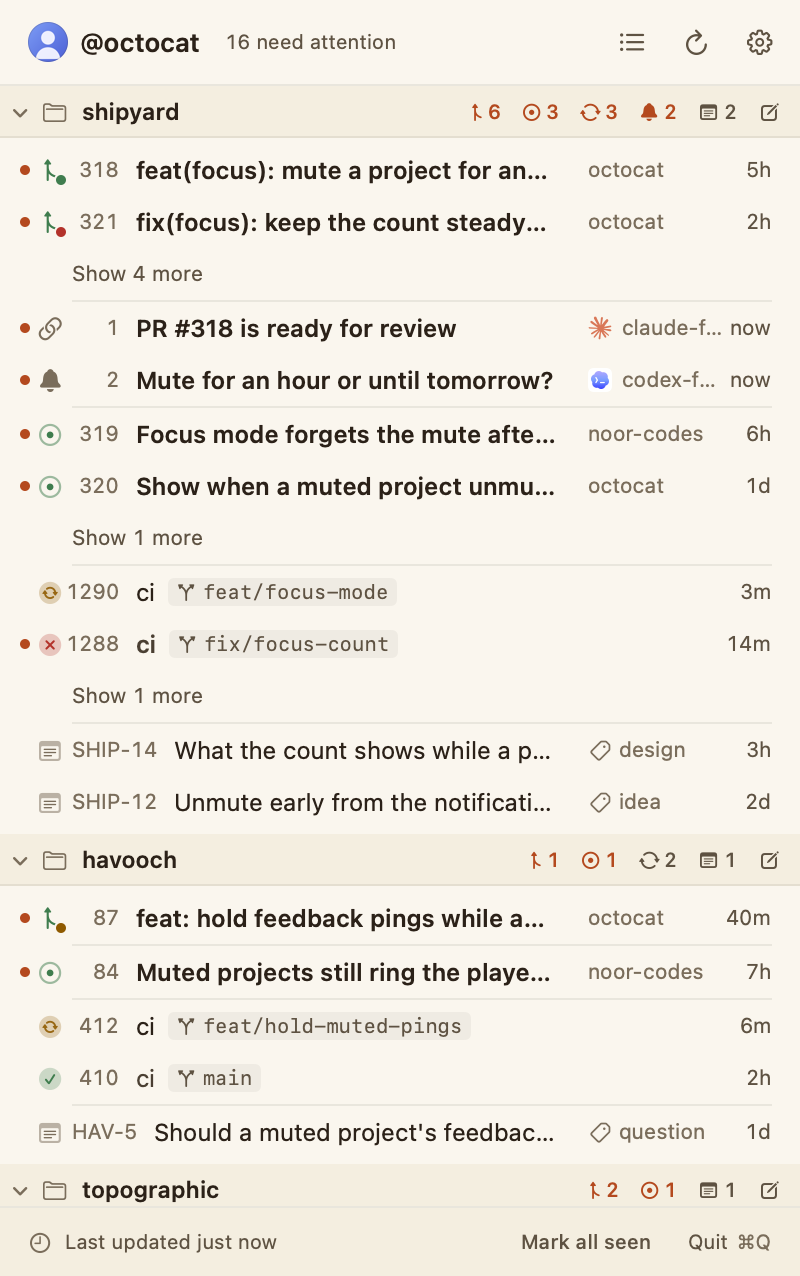This screenshot has height=1276, width=800.
Task: Click shipyard issues count 3
Action: point(541,112)
